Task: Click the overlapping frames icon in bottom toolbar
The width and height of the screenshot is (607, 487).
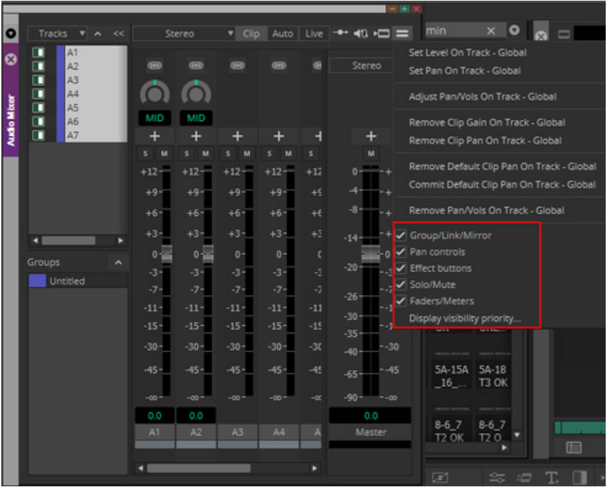Action: click(x=524, y=477)
